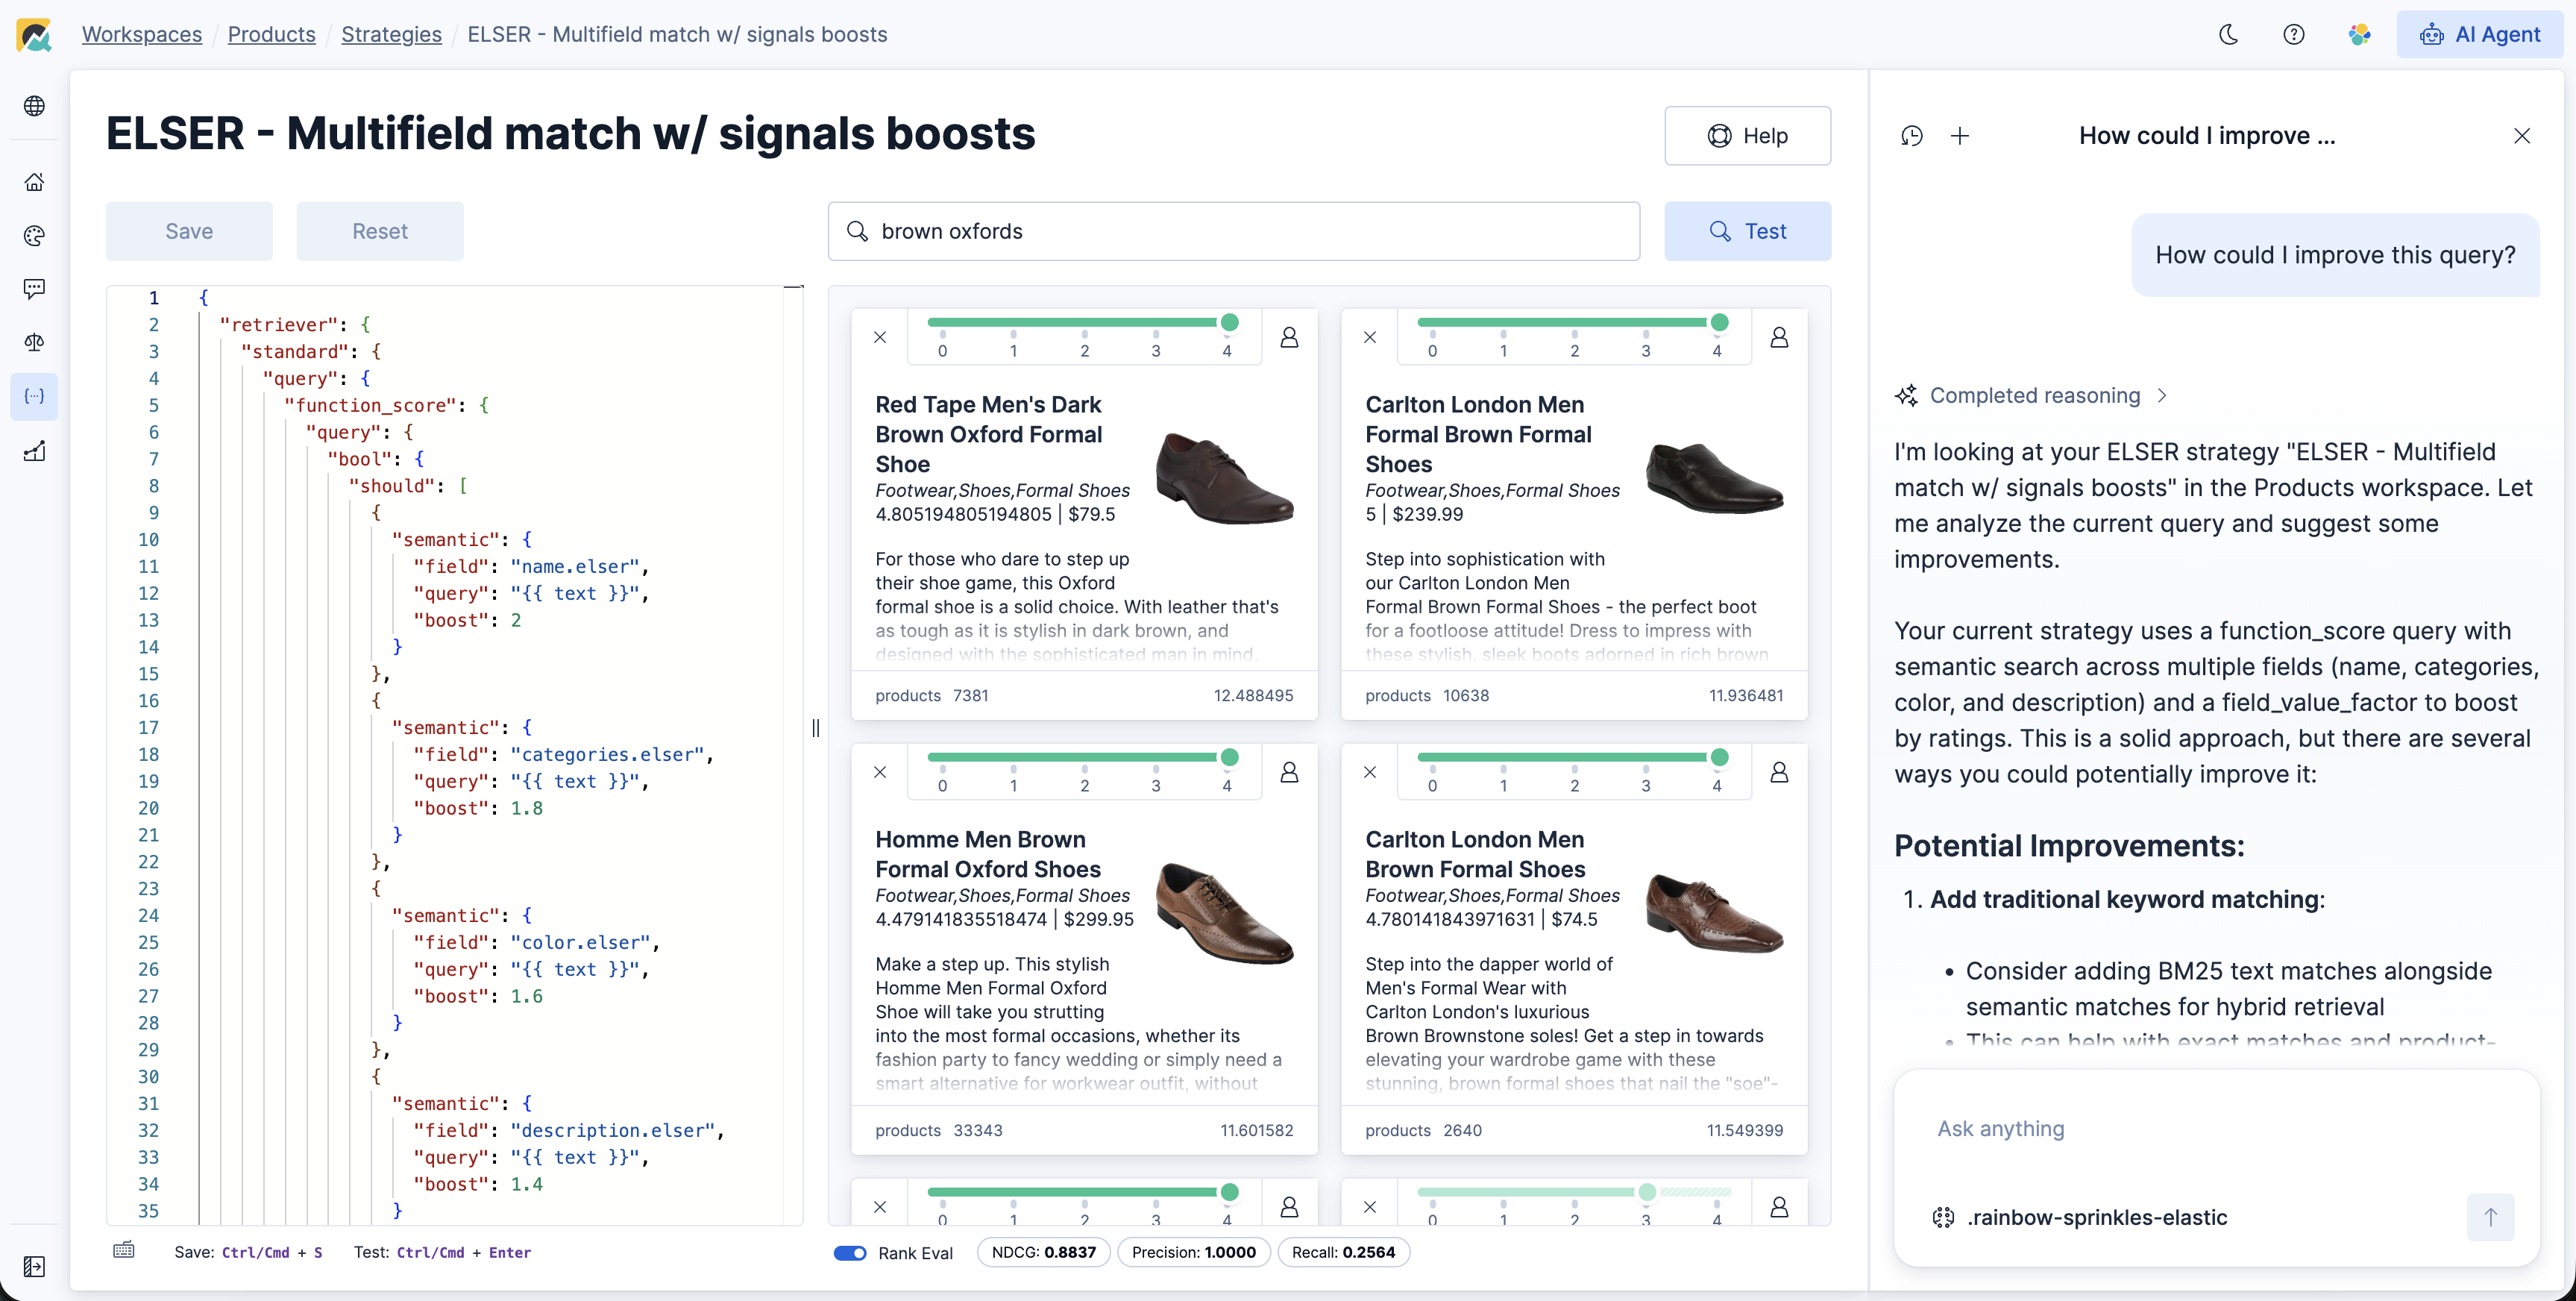Click the home icon in sidebar

[34, 182]
